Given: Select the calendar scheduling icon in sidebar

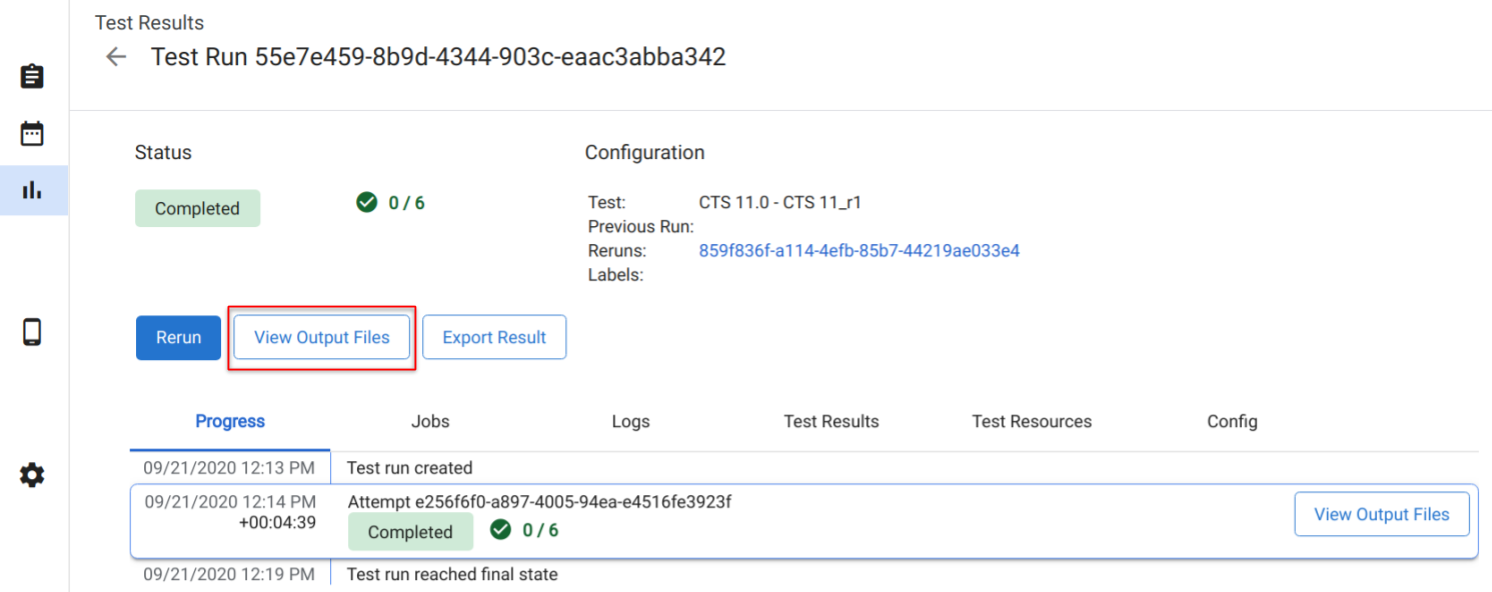Looking at the screenshot, I should [32, 133].
